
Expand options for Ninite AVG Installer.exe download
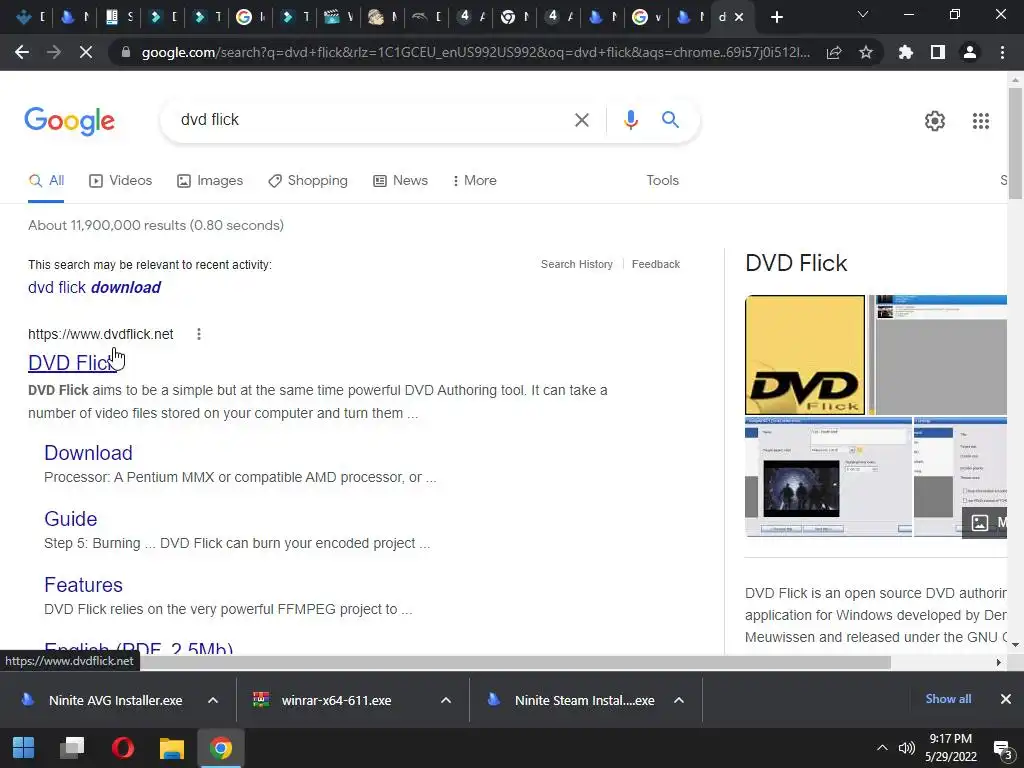(x=213, y=700)
